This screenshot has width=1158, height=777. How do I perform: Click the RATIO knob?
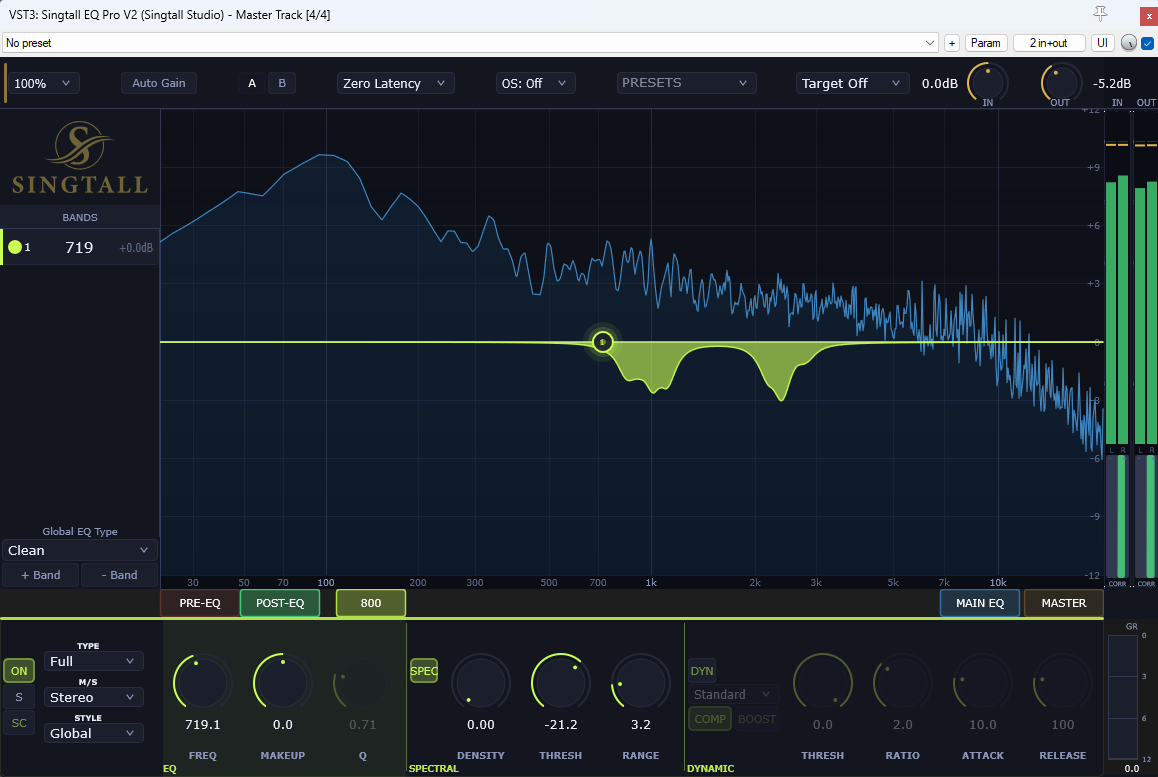click(902, 682)
